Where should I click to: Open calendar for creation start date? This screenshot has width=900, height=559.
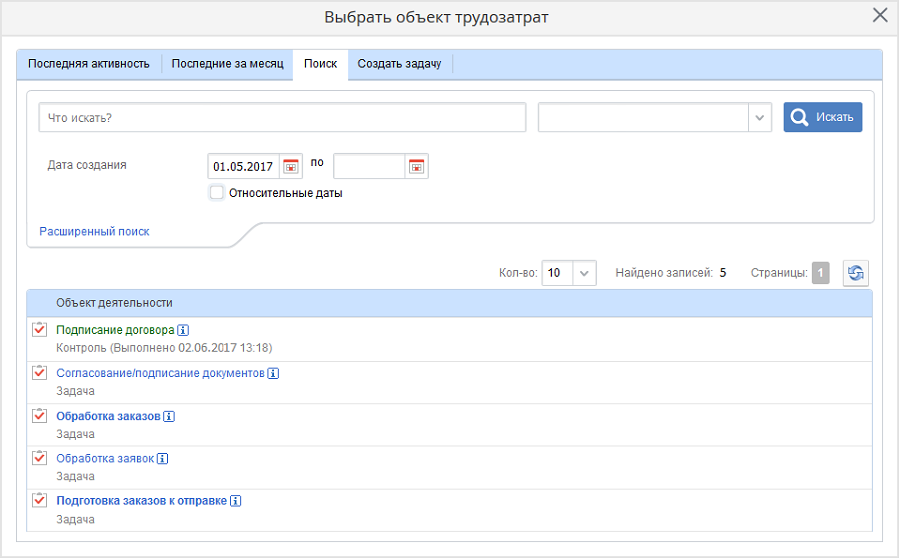coord(291,167)
